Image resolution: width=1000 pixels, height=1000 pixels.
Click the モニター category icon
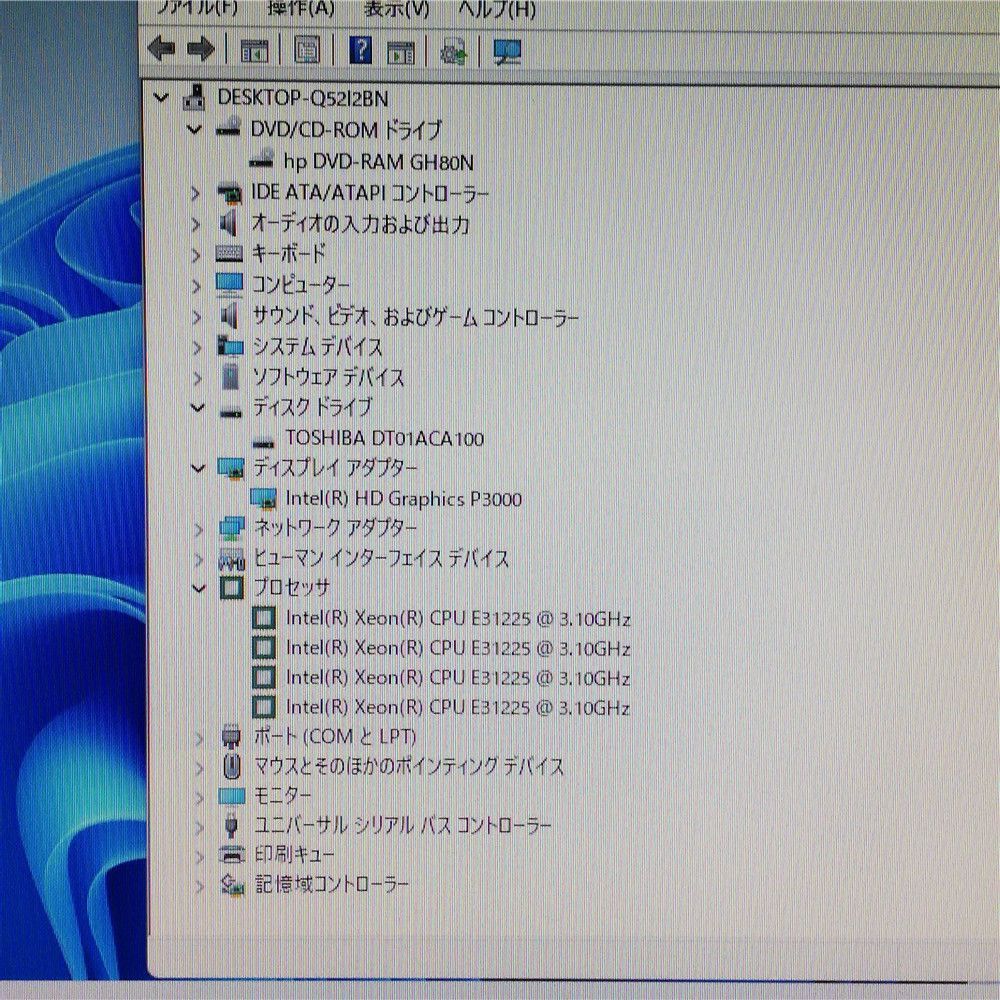tap(232, 797)
